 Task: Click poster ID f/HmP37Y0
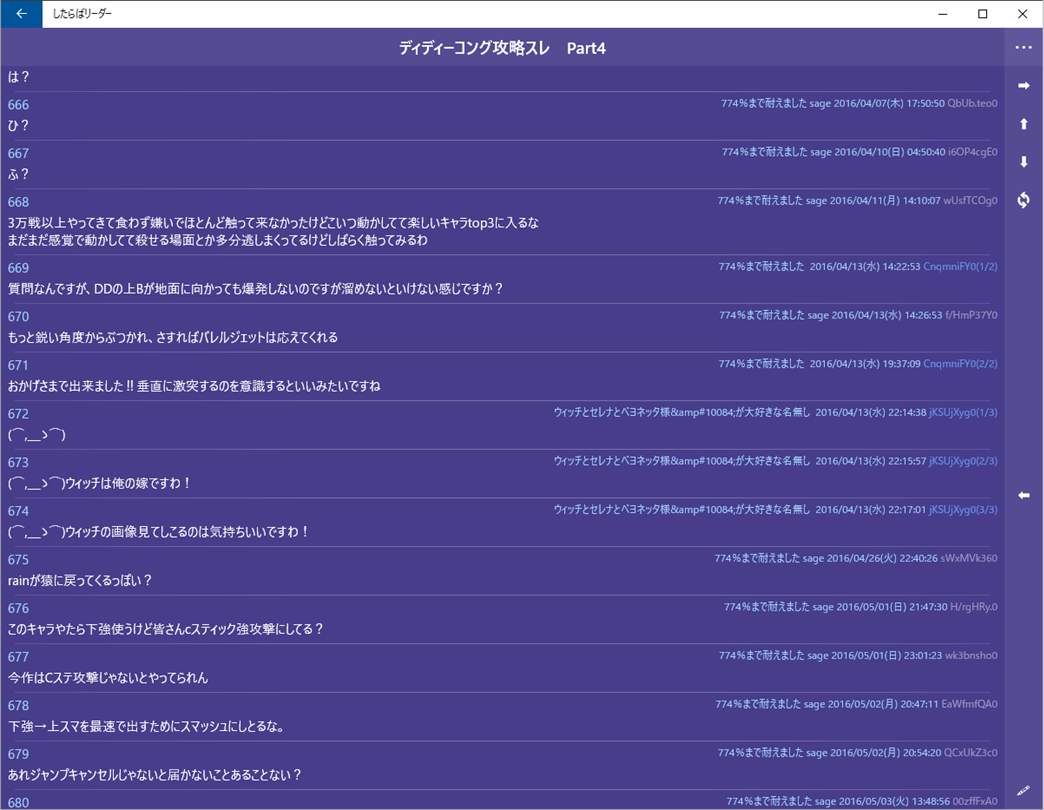click(971, 315)
